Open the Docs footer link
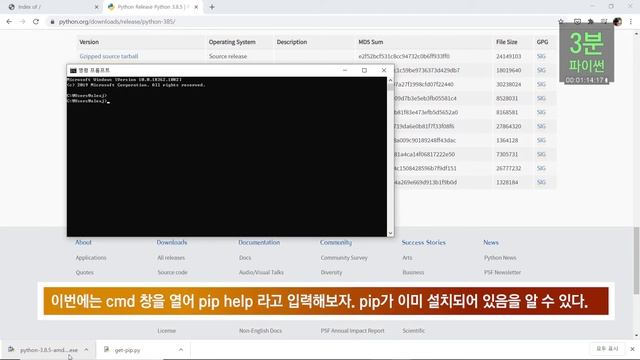 pyautogui.click(x=245, y=258)
